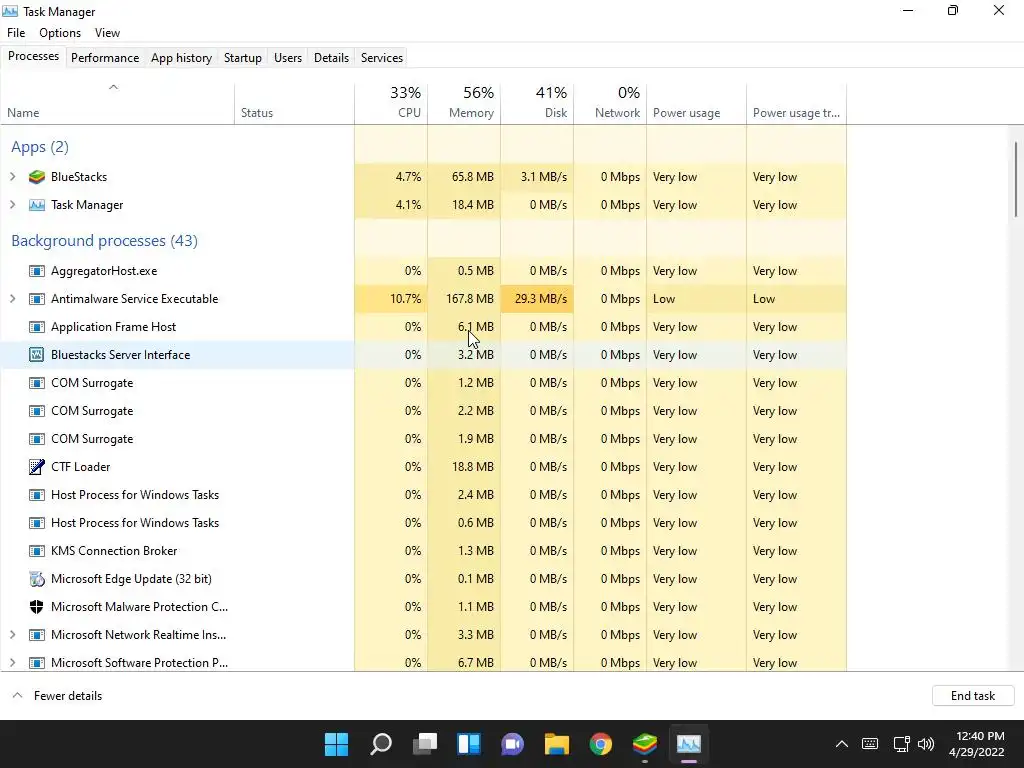This screenshot has height=768, width=1024.
Task: Select 'Host Process for Windows Tasks' 2.4 MB row
Action: point(423,495)
